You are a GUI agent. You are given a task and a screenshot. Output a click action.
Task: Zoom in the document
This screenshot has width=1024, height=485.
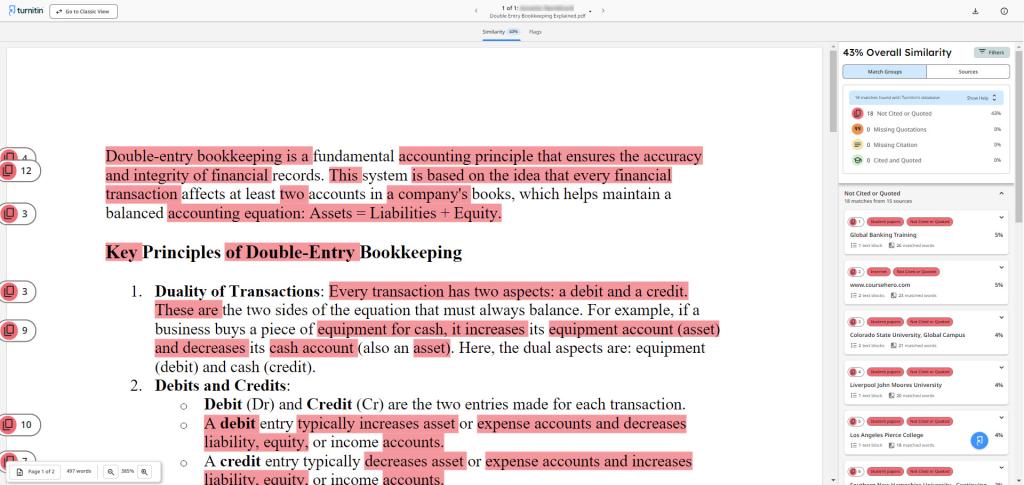[x=144, y=471]
